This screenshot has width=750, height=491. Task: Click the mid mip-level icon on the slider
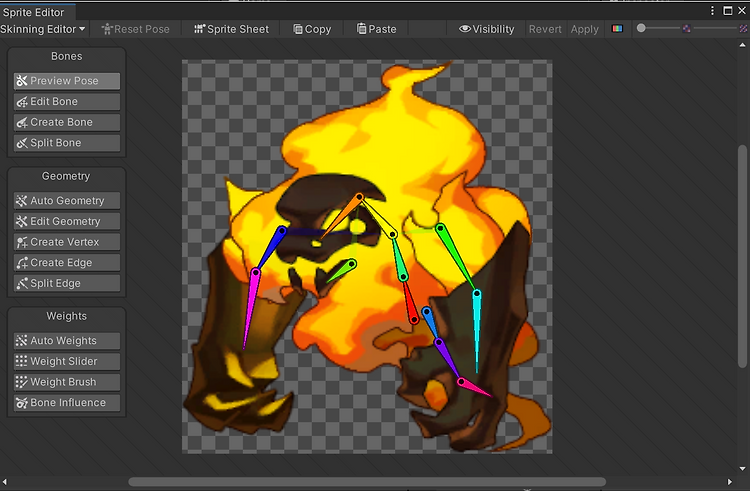coord(686,29)
